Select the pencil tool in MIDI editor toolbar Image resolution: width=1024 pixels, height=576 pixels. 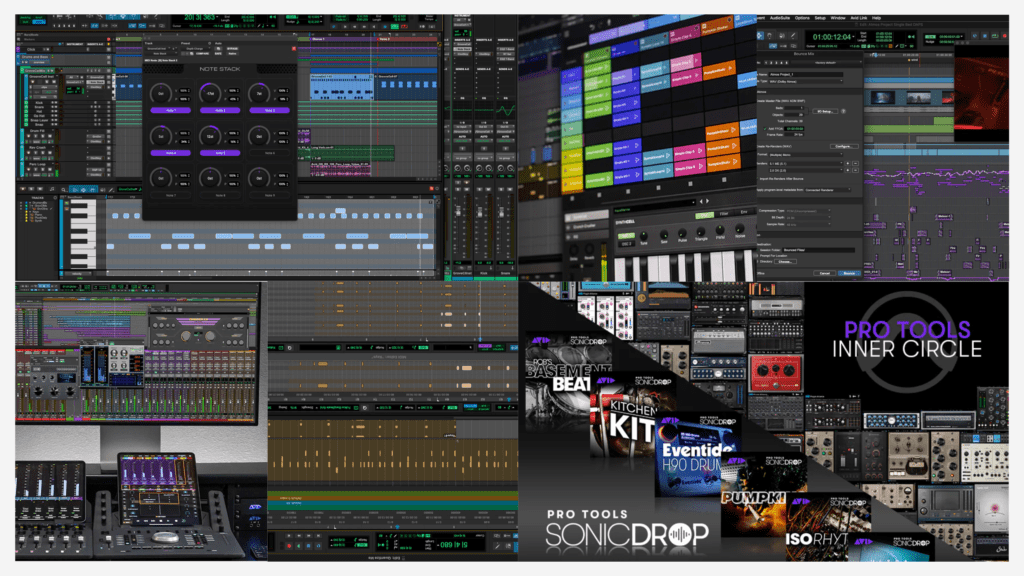[x=112, y=190]
